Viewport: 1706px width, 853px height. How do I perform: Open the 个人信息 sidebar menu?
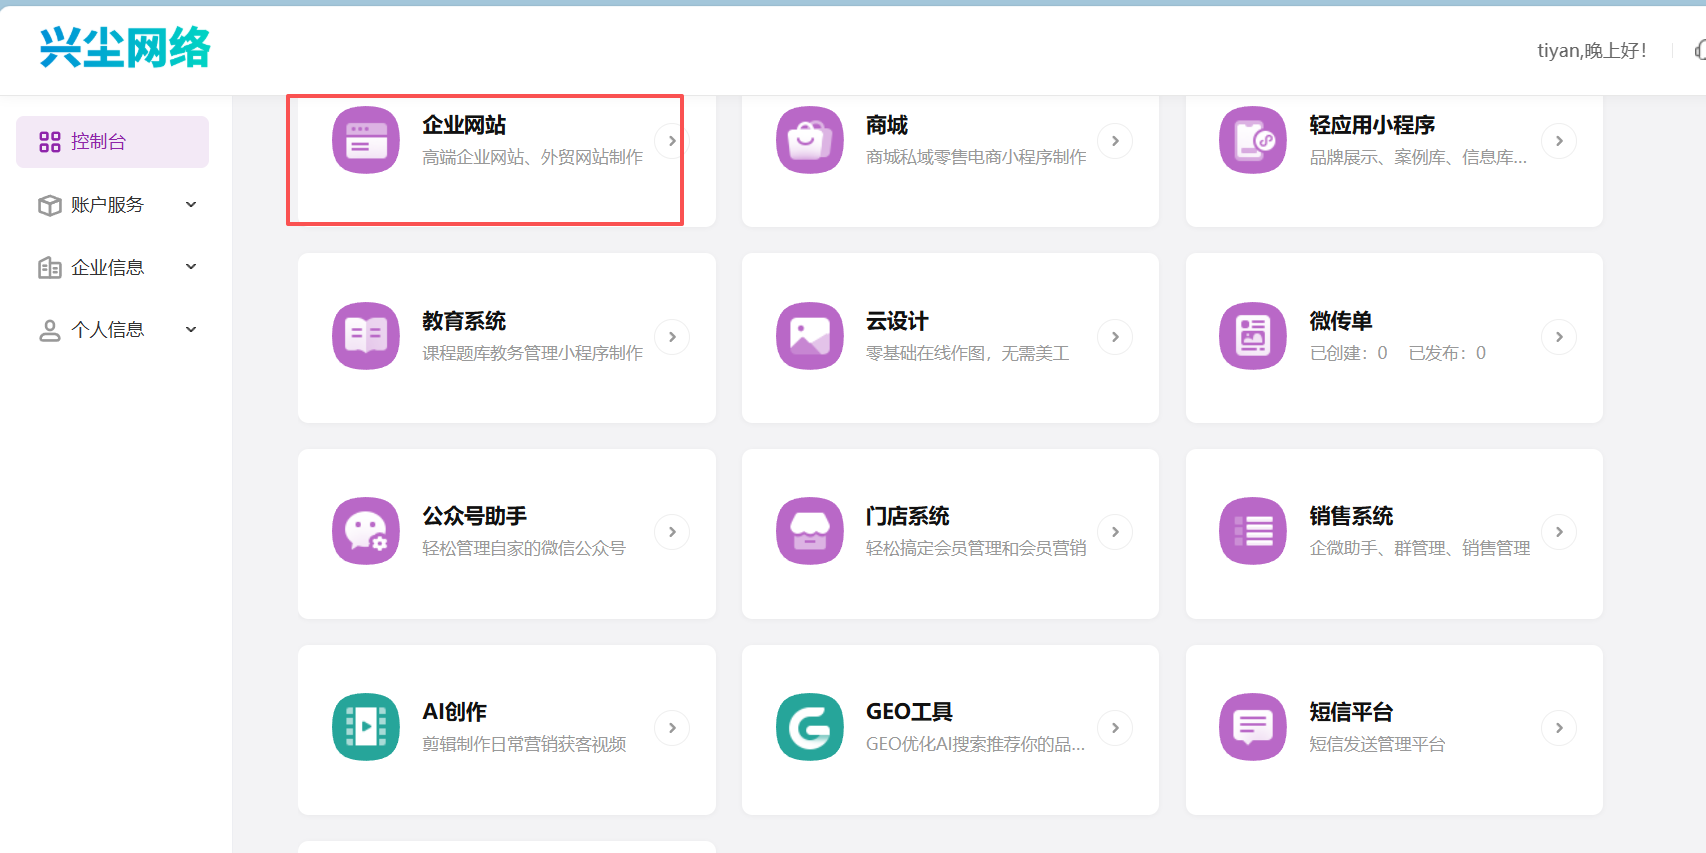click(112, 330)
